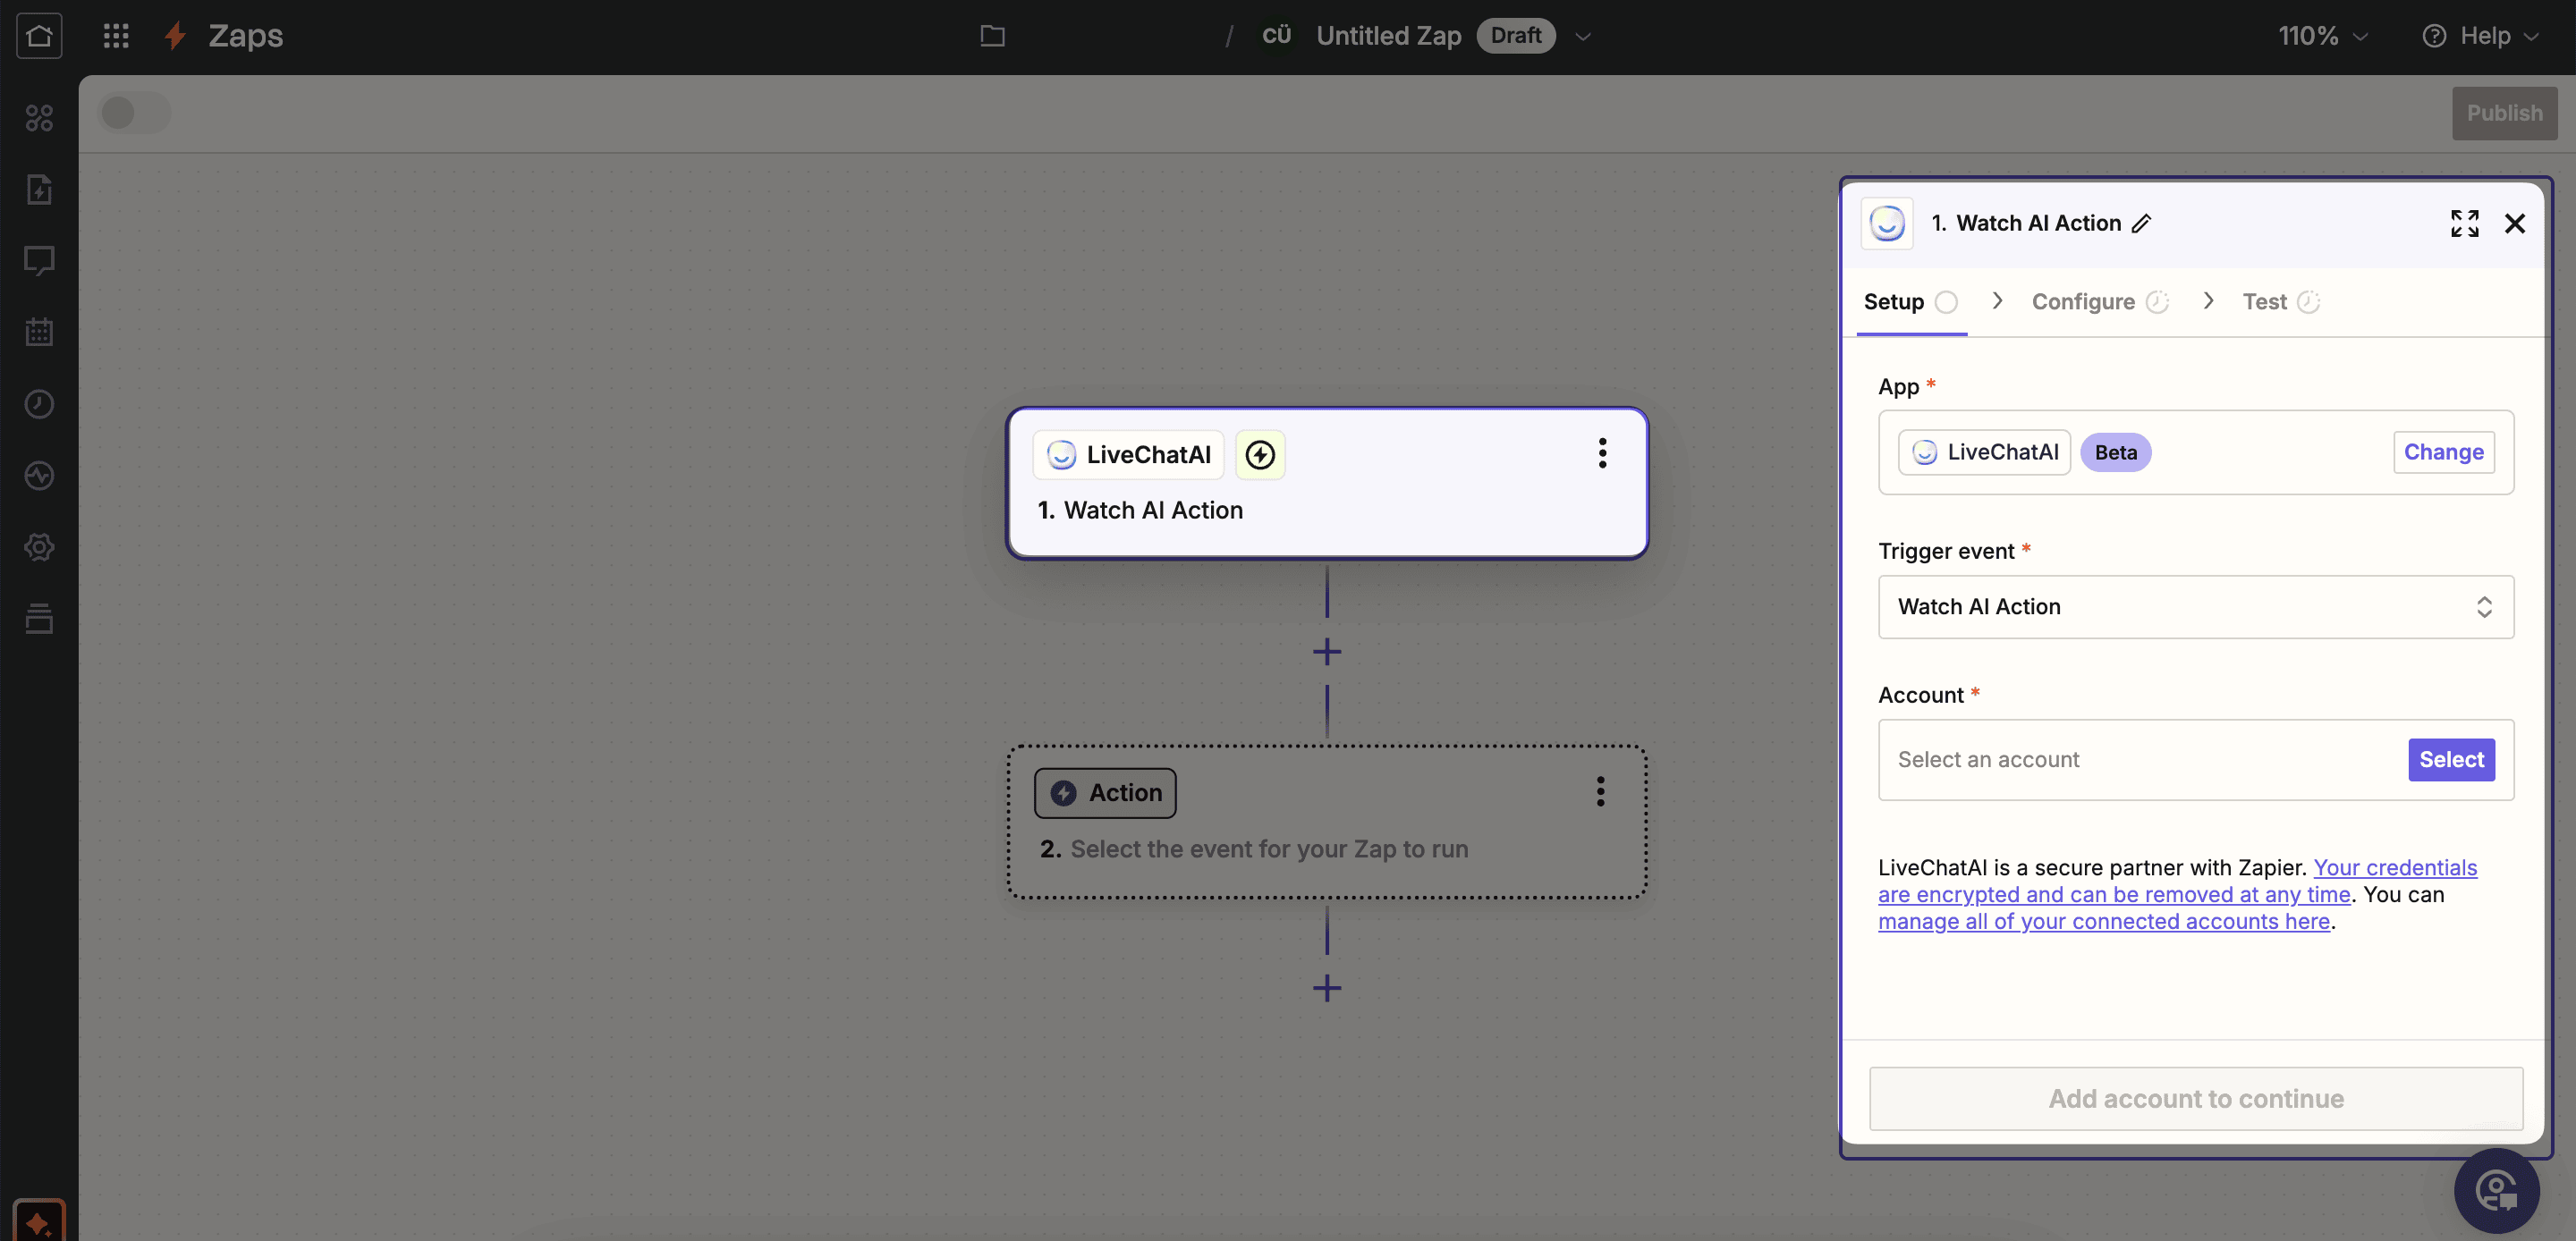Switch to the Setup tab
Viewport: 2576px width, 1241px height.
(x=1911, y=301)
